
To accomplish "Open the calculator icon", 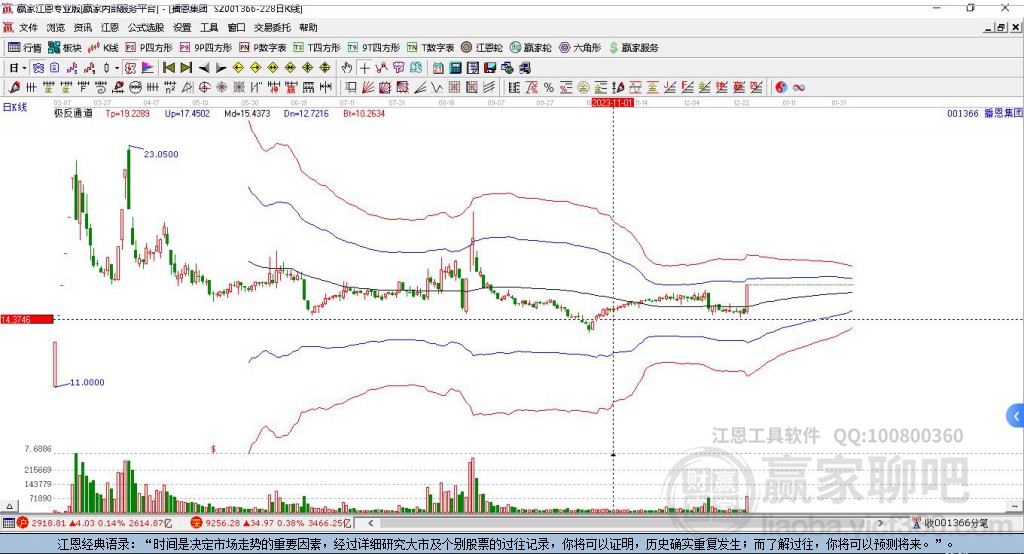I will click(x=456, y=68).
